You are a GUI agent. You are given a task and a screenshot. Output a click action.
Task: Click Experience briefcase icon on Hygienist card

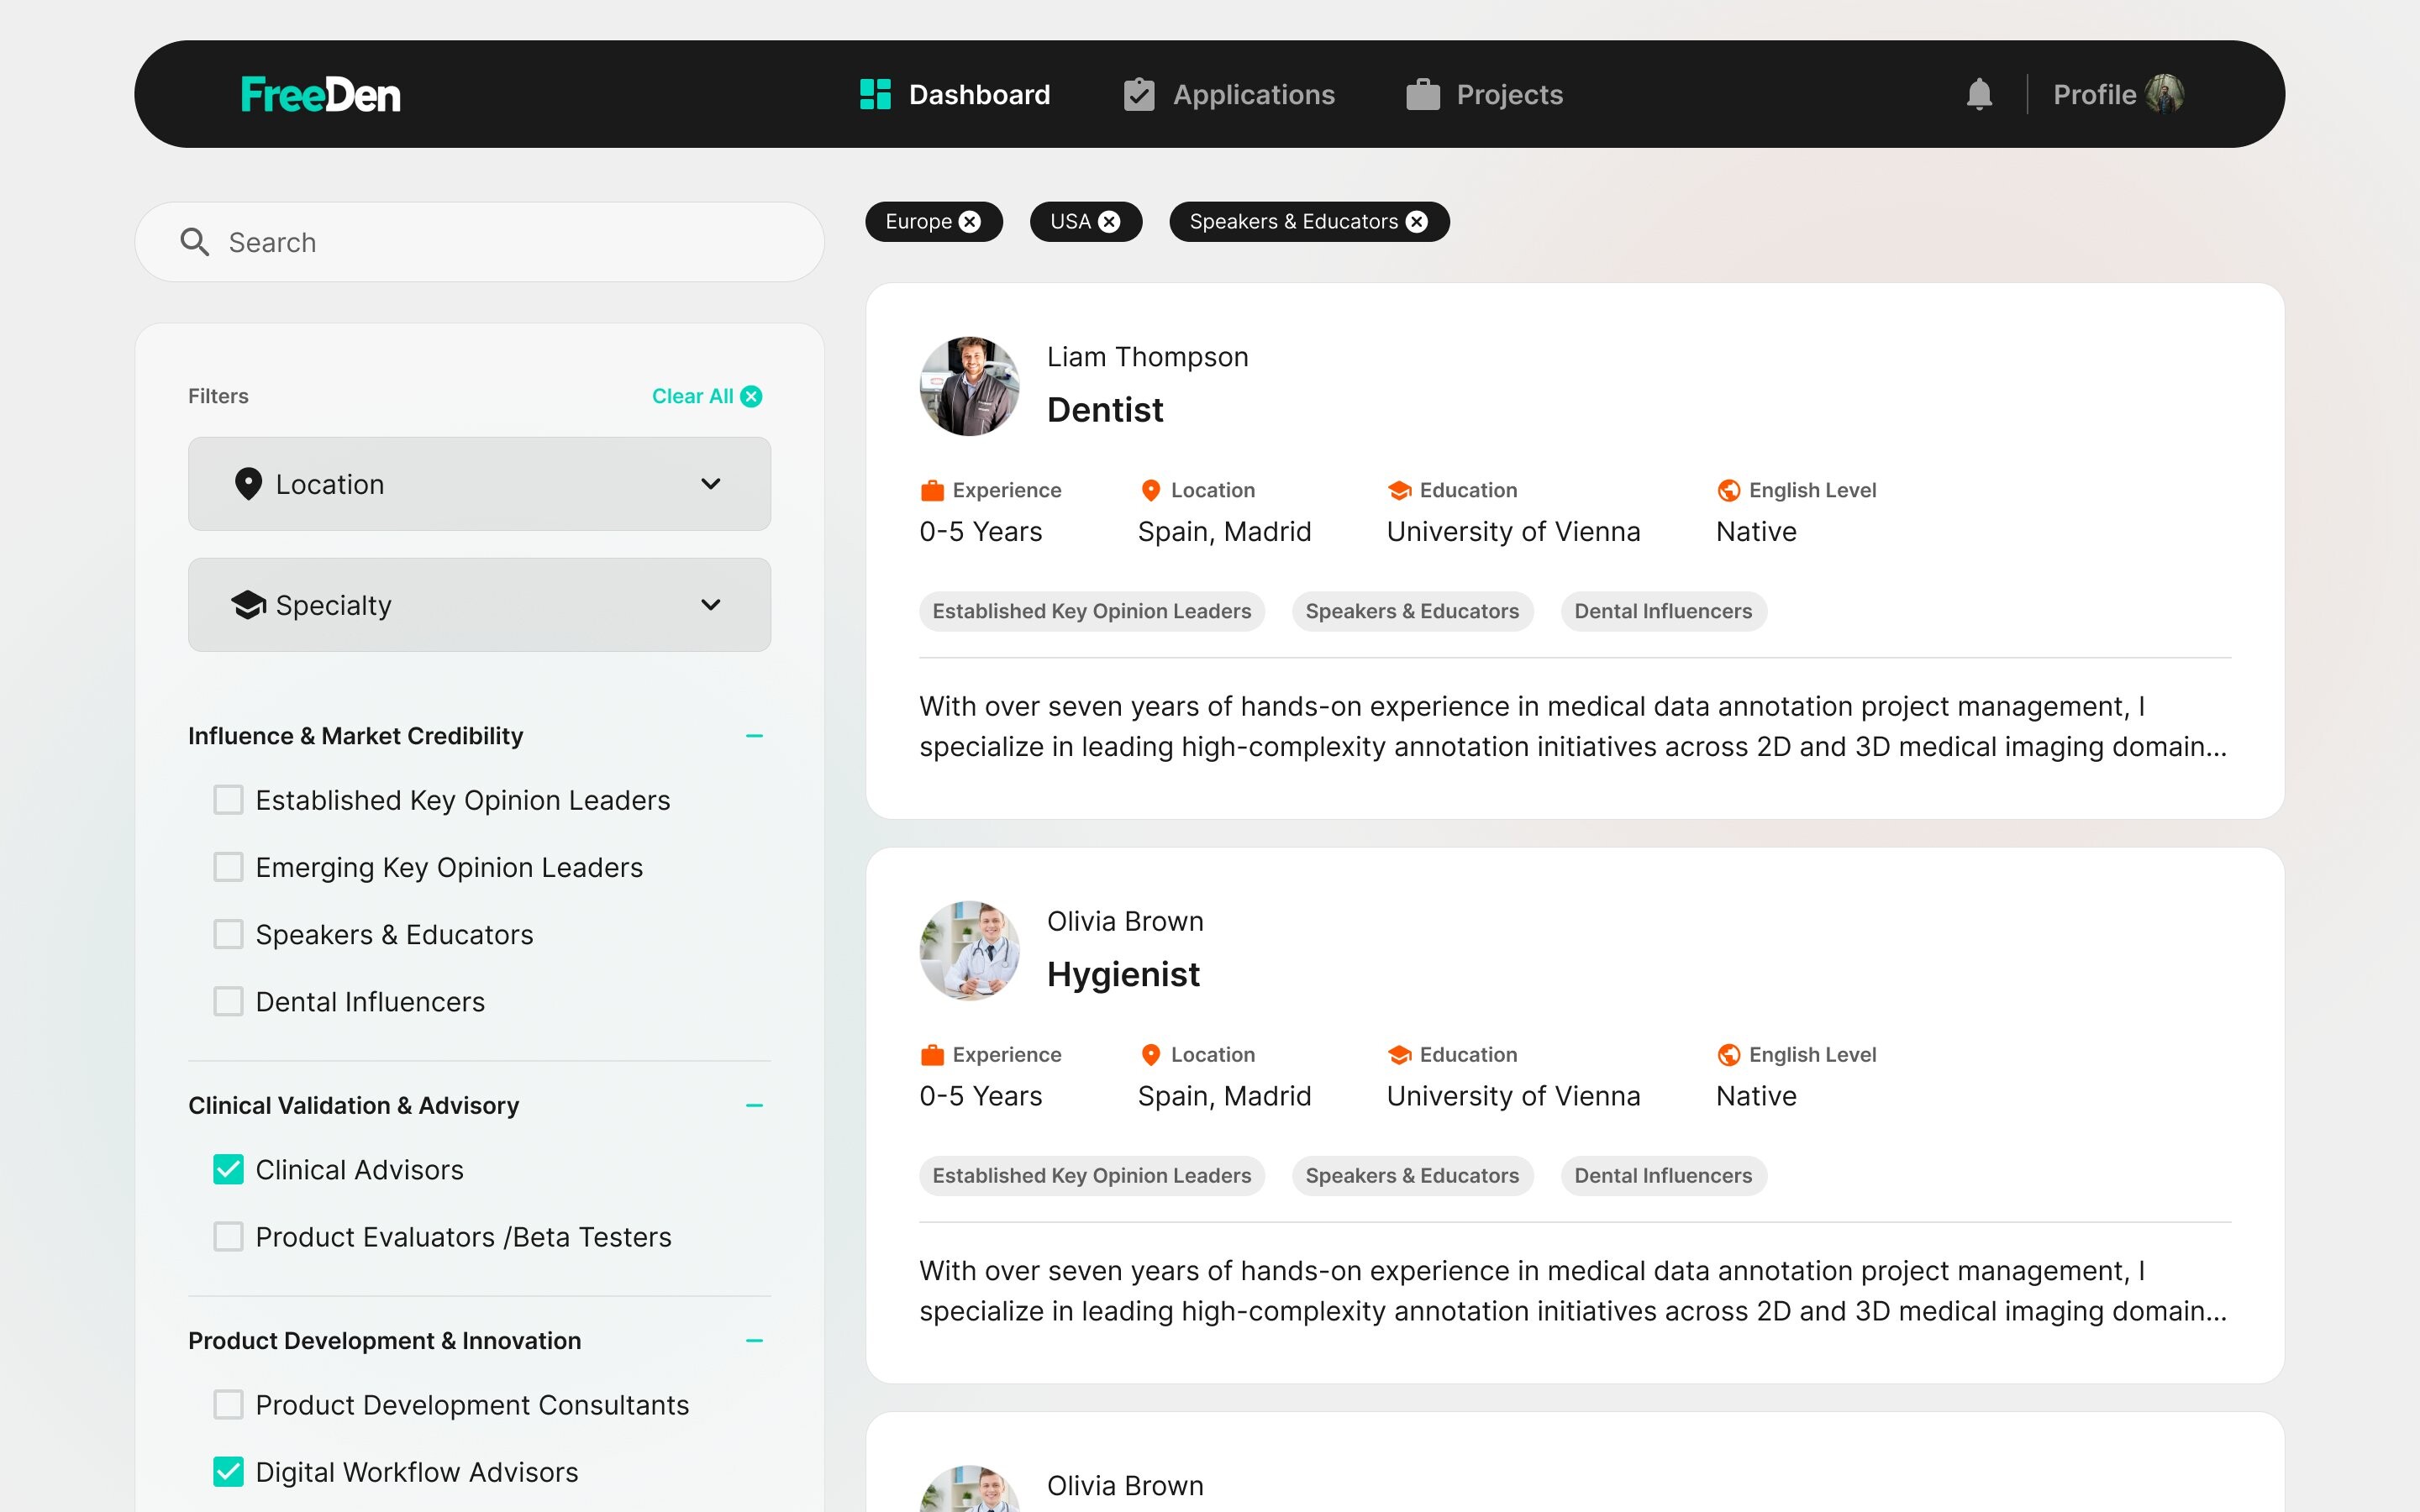coord(932,1055)
